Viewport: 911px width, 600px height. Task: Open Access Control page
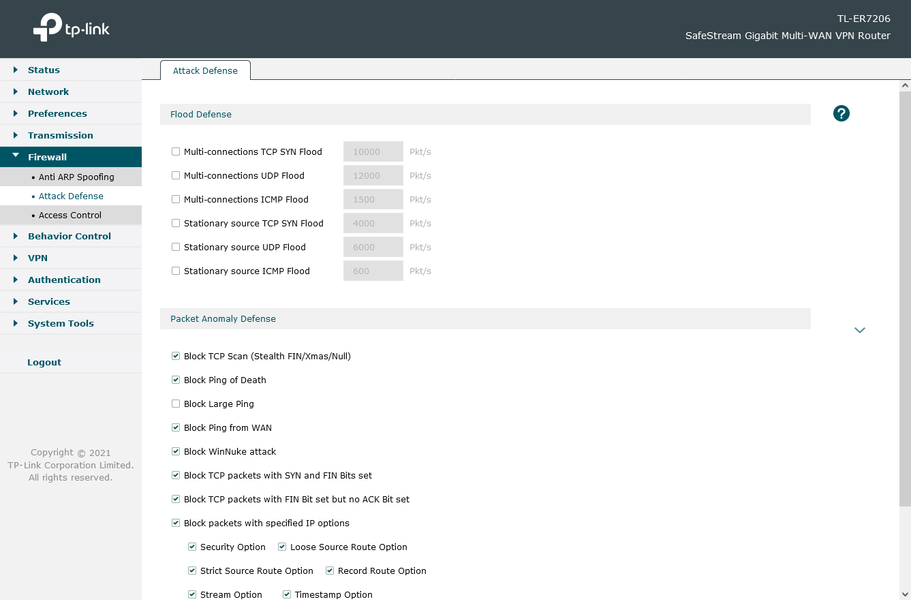point(70,215)
